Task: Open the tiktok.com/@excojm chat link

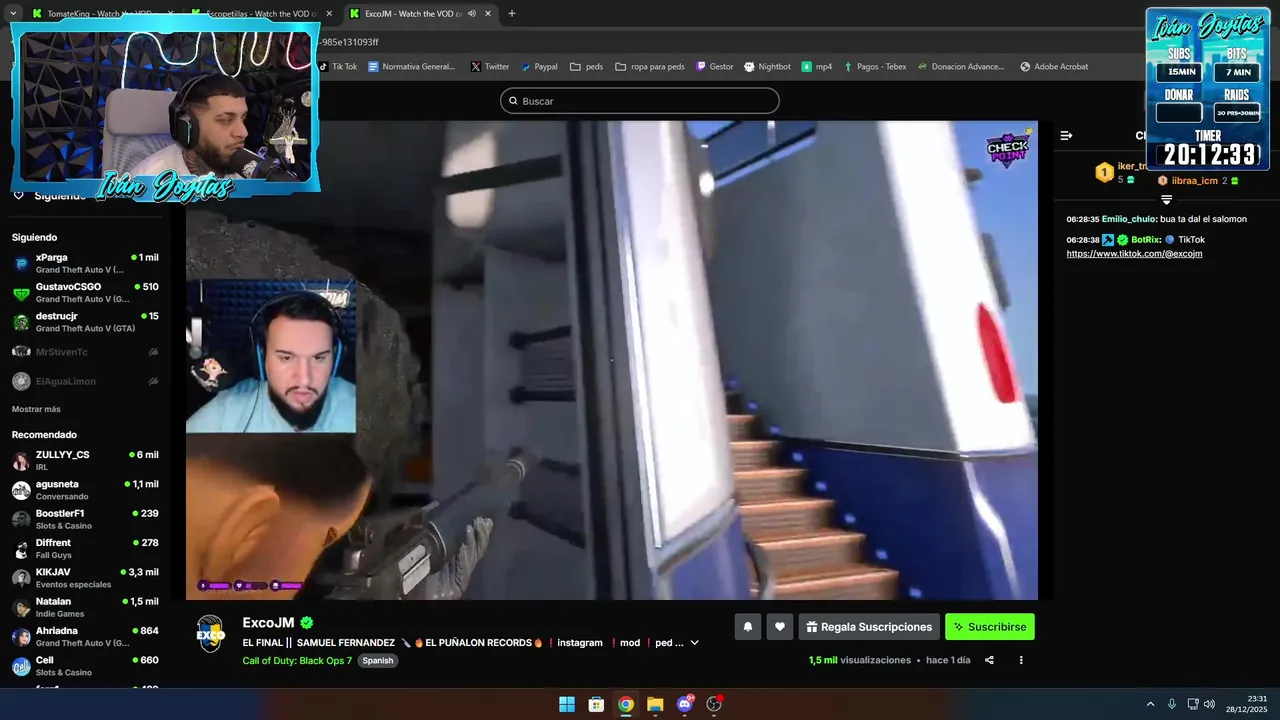Action: point(1134,254)
